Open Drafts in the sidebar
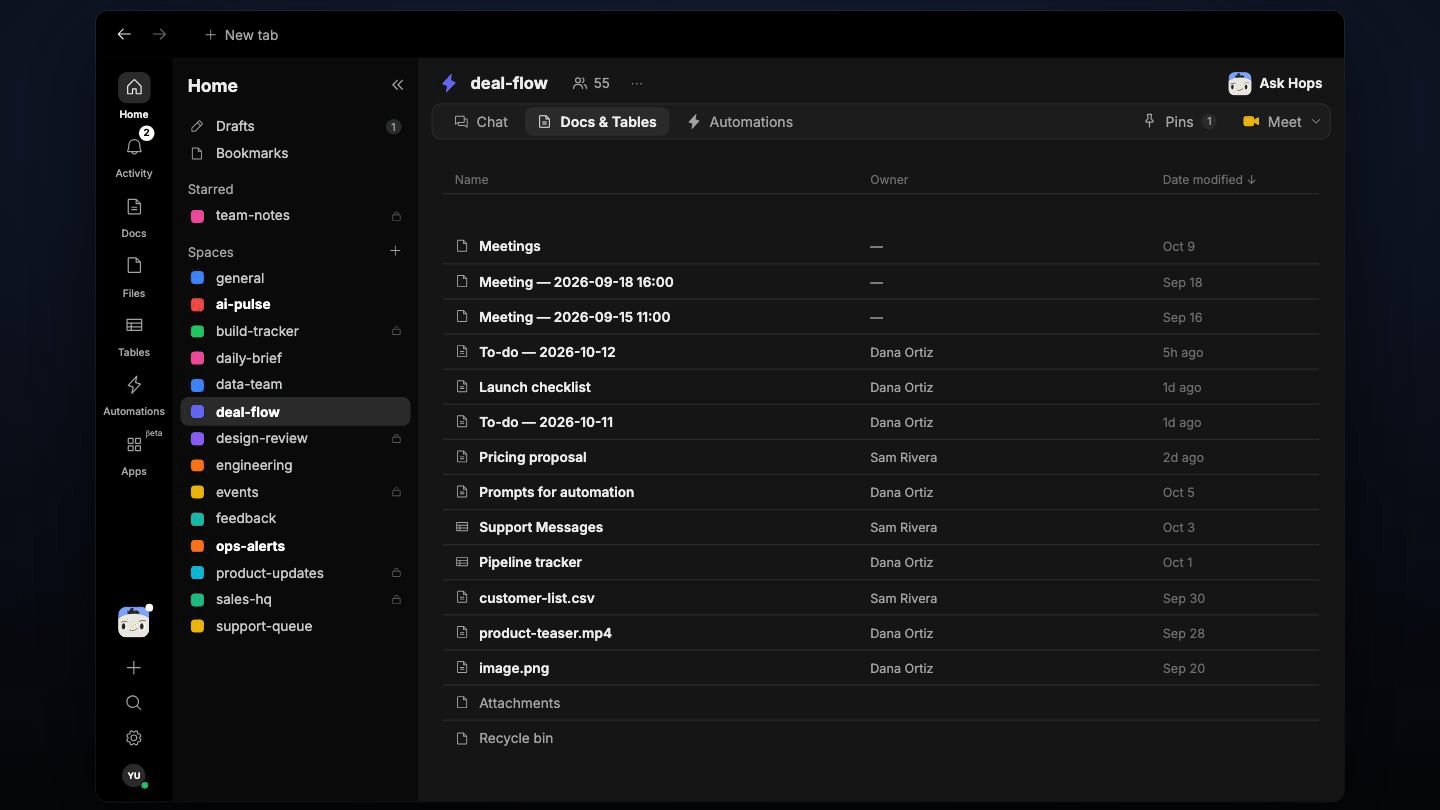 [295, 126]
